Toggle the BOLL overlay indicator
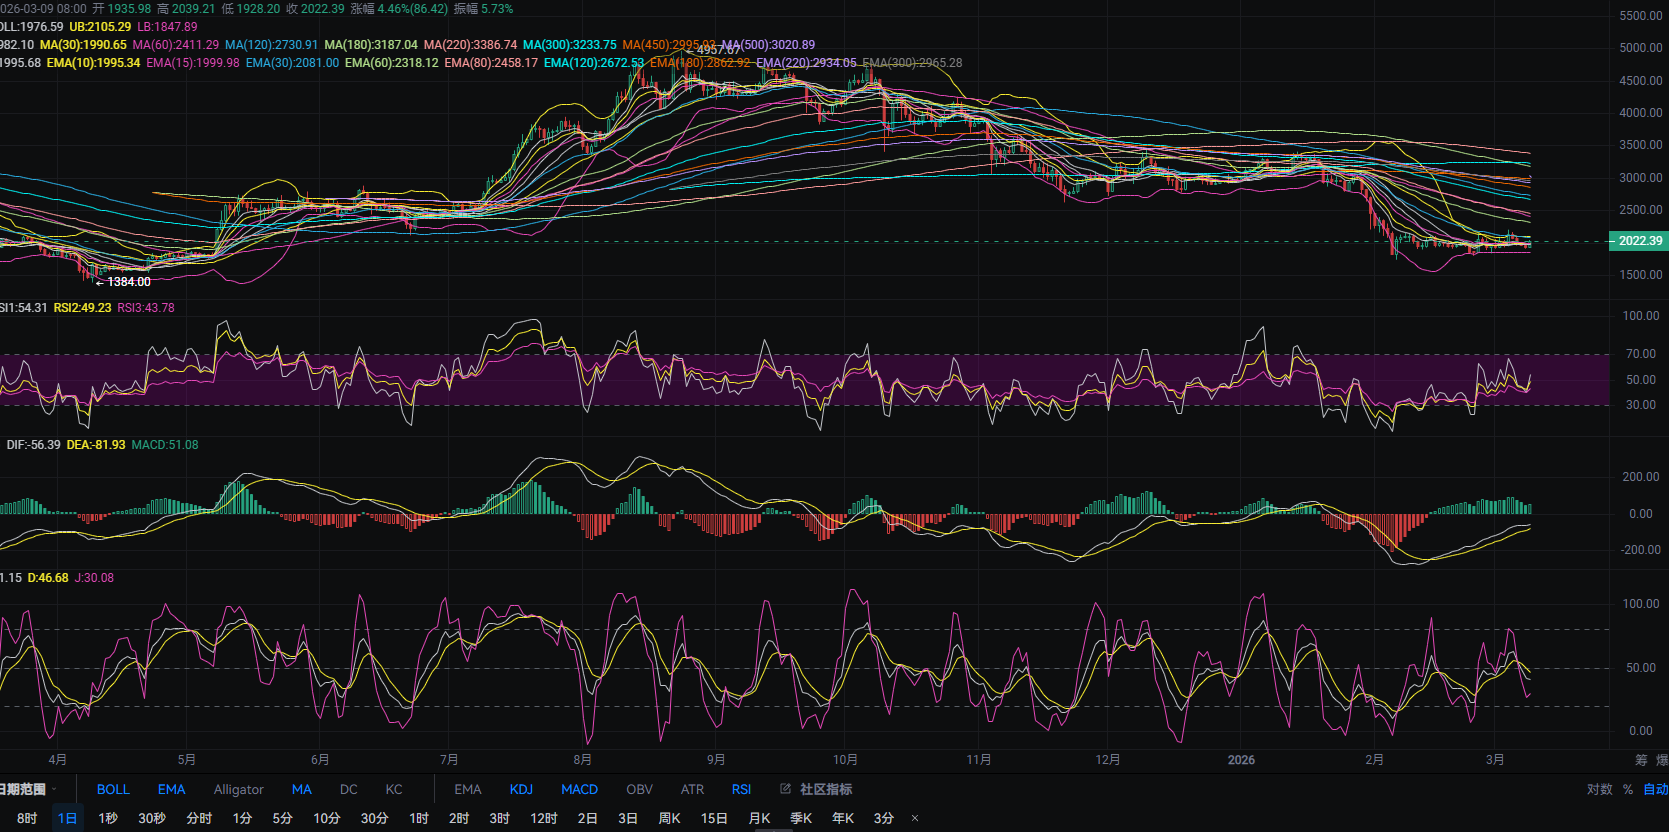 (113, 789)
